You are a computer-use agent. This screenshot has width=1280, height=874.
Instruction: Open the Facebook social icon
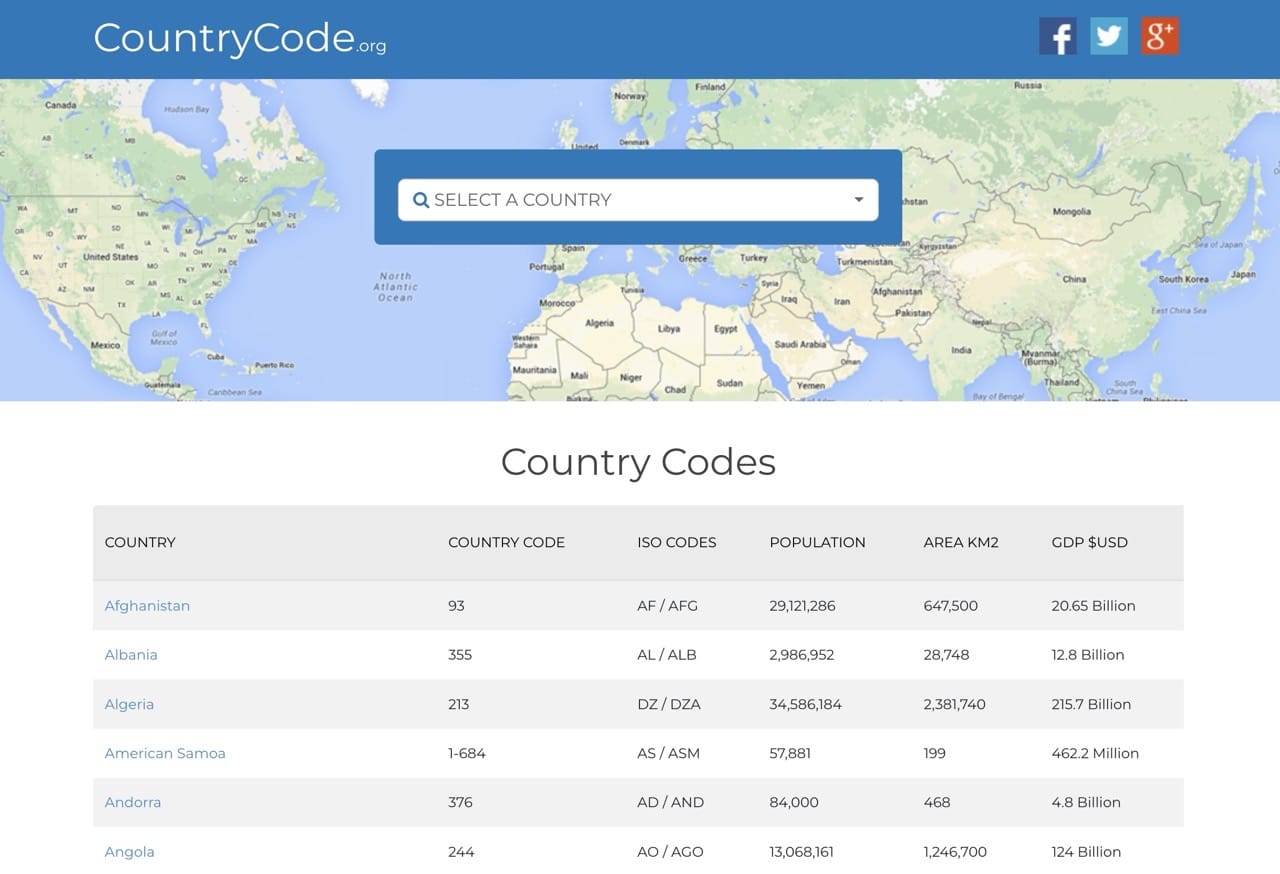[x=1058, y=37]
